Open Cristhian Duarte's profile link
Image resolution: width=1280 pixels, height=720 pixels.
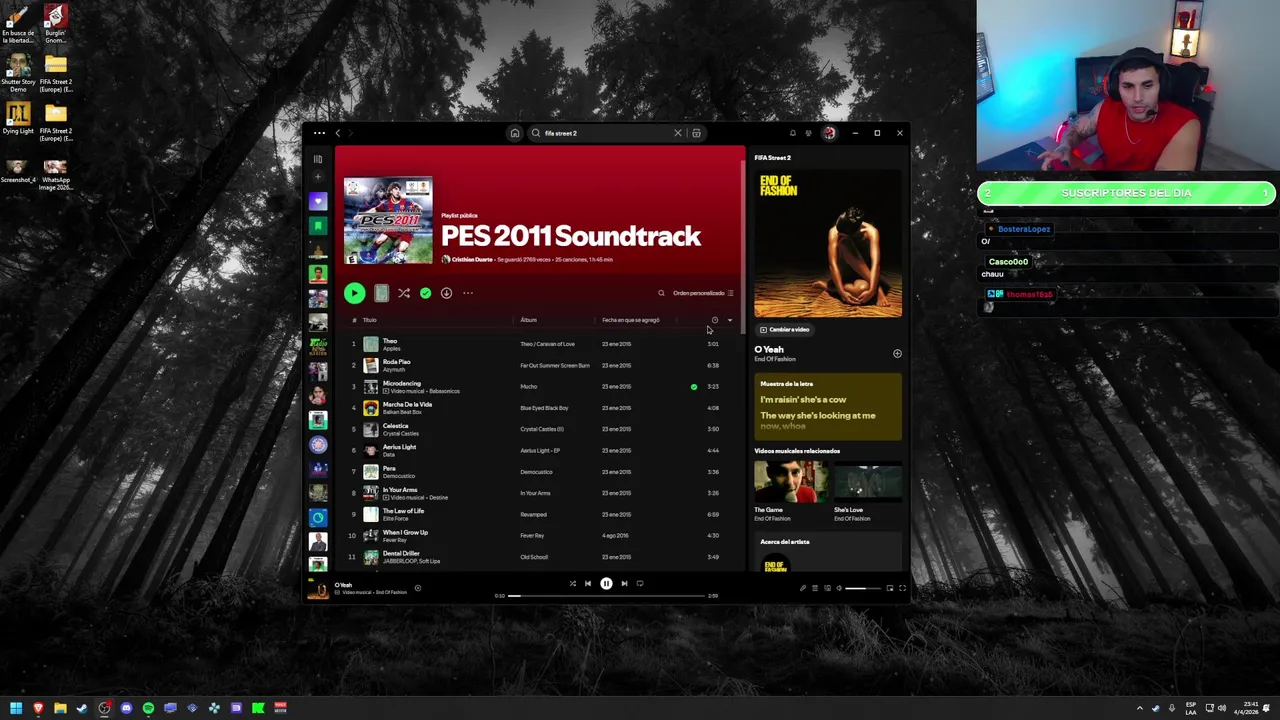pyautogui.click(x=472, y=259)
